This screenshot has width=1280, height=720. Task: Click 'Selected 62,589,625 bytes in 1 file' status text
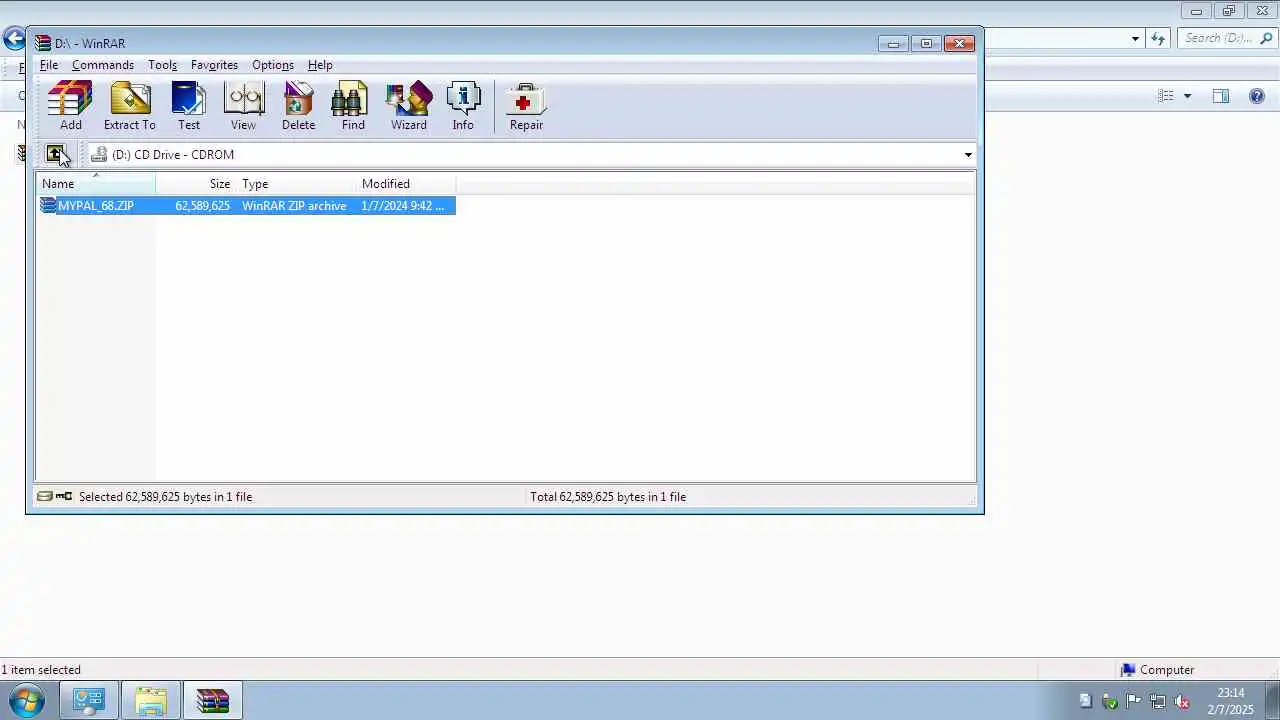click(x=165, y=496)
